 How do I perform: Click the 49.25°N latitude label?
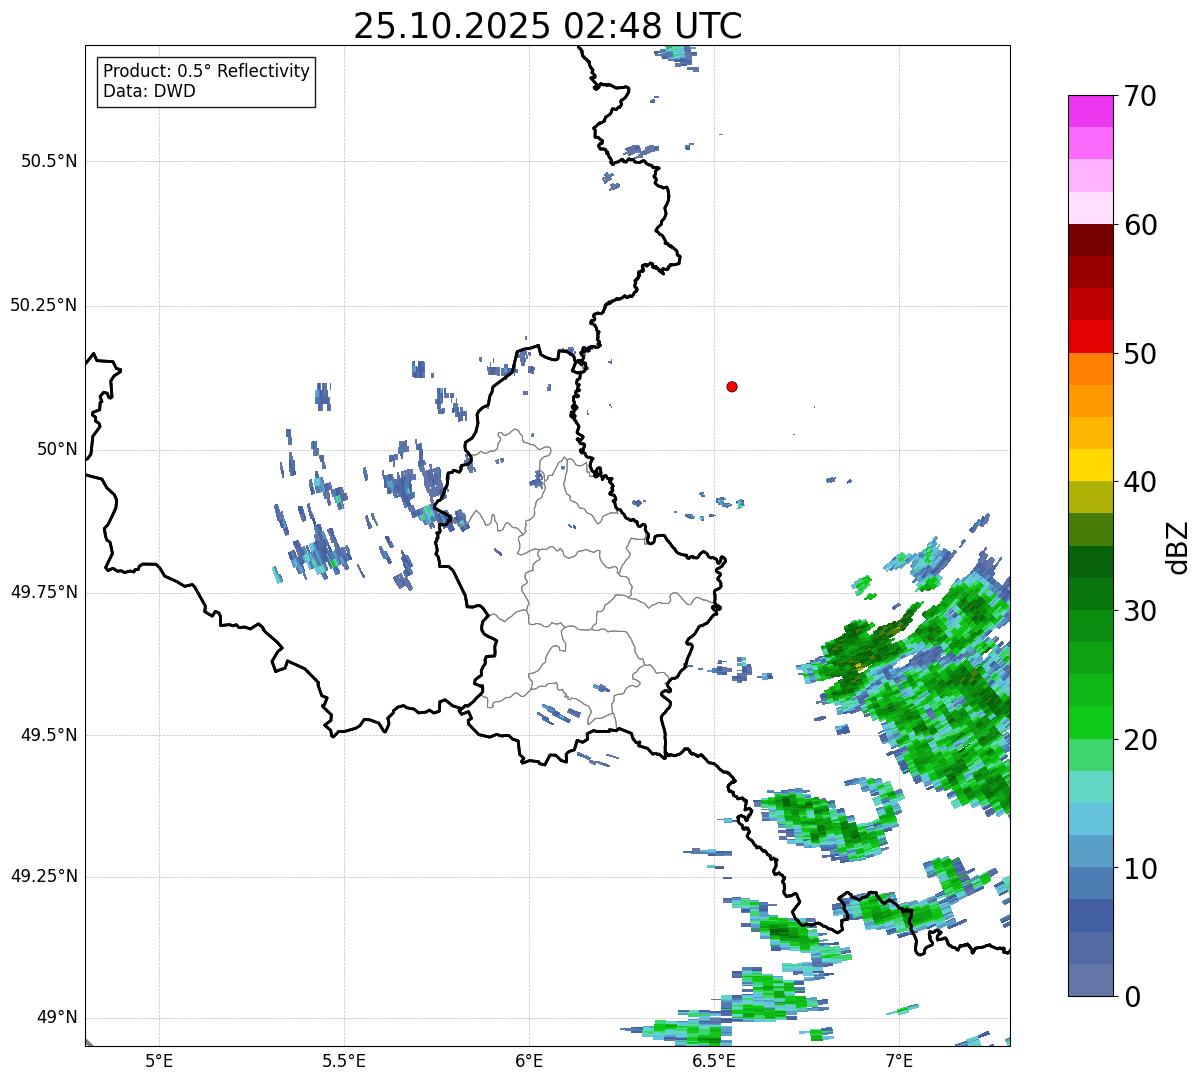44,876
